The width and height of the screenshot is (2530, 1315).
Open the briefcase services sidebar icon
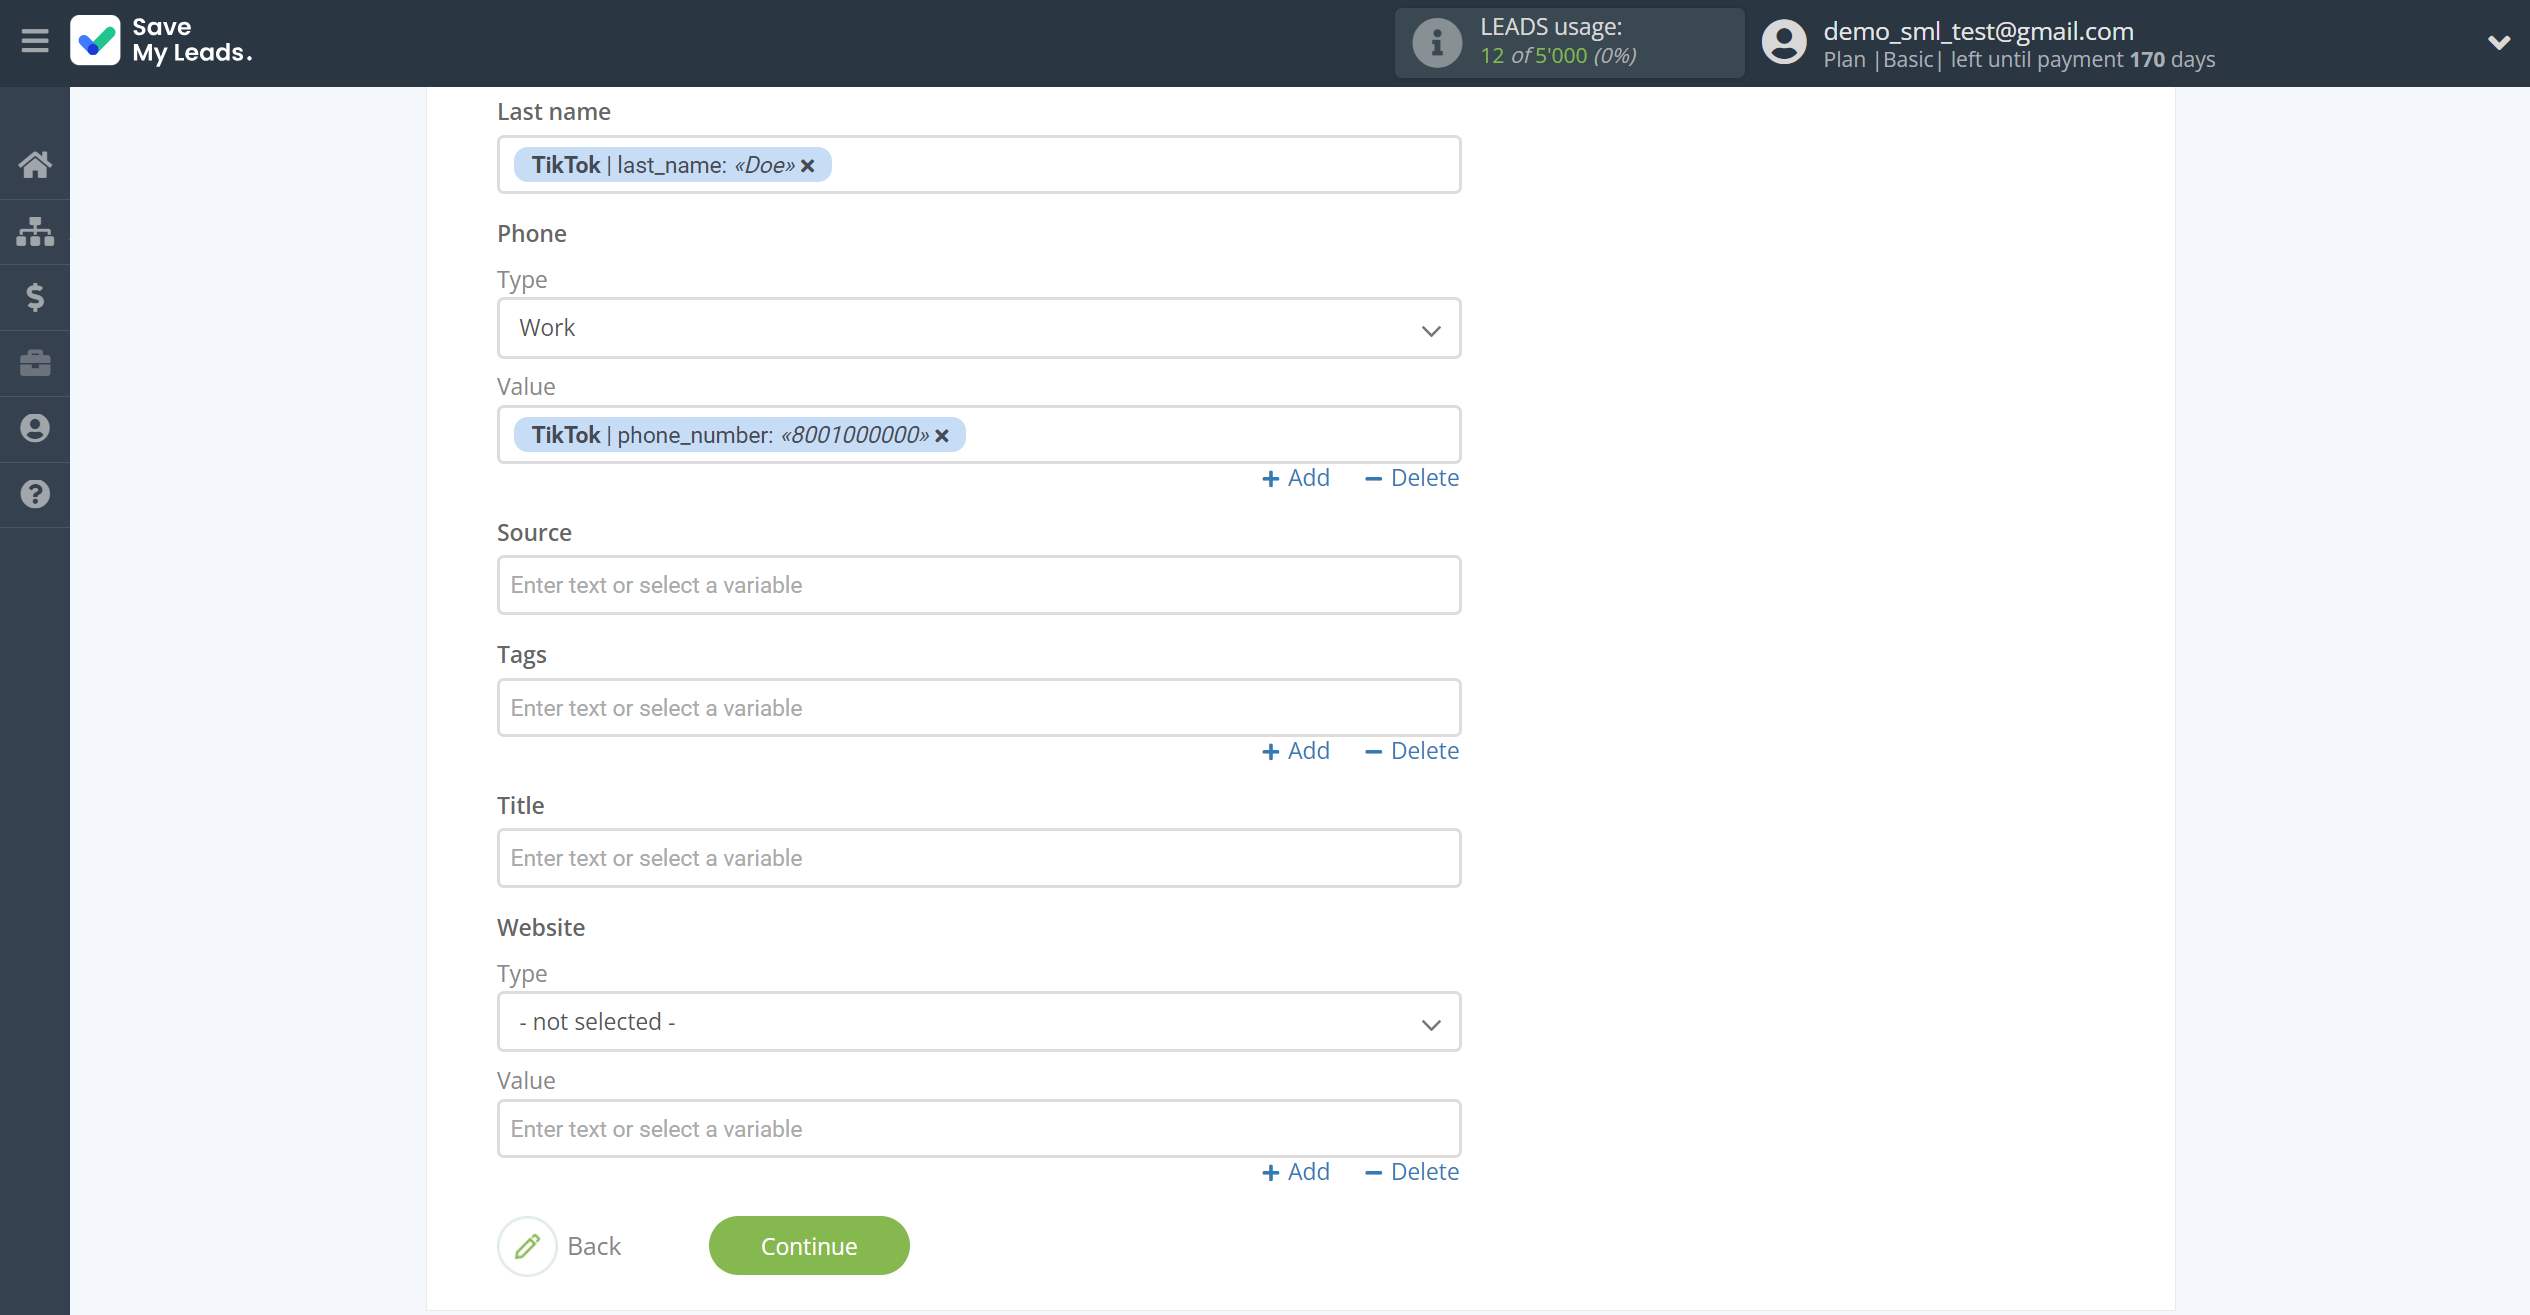[x=35, y=363]
